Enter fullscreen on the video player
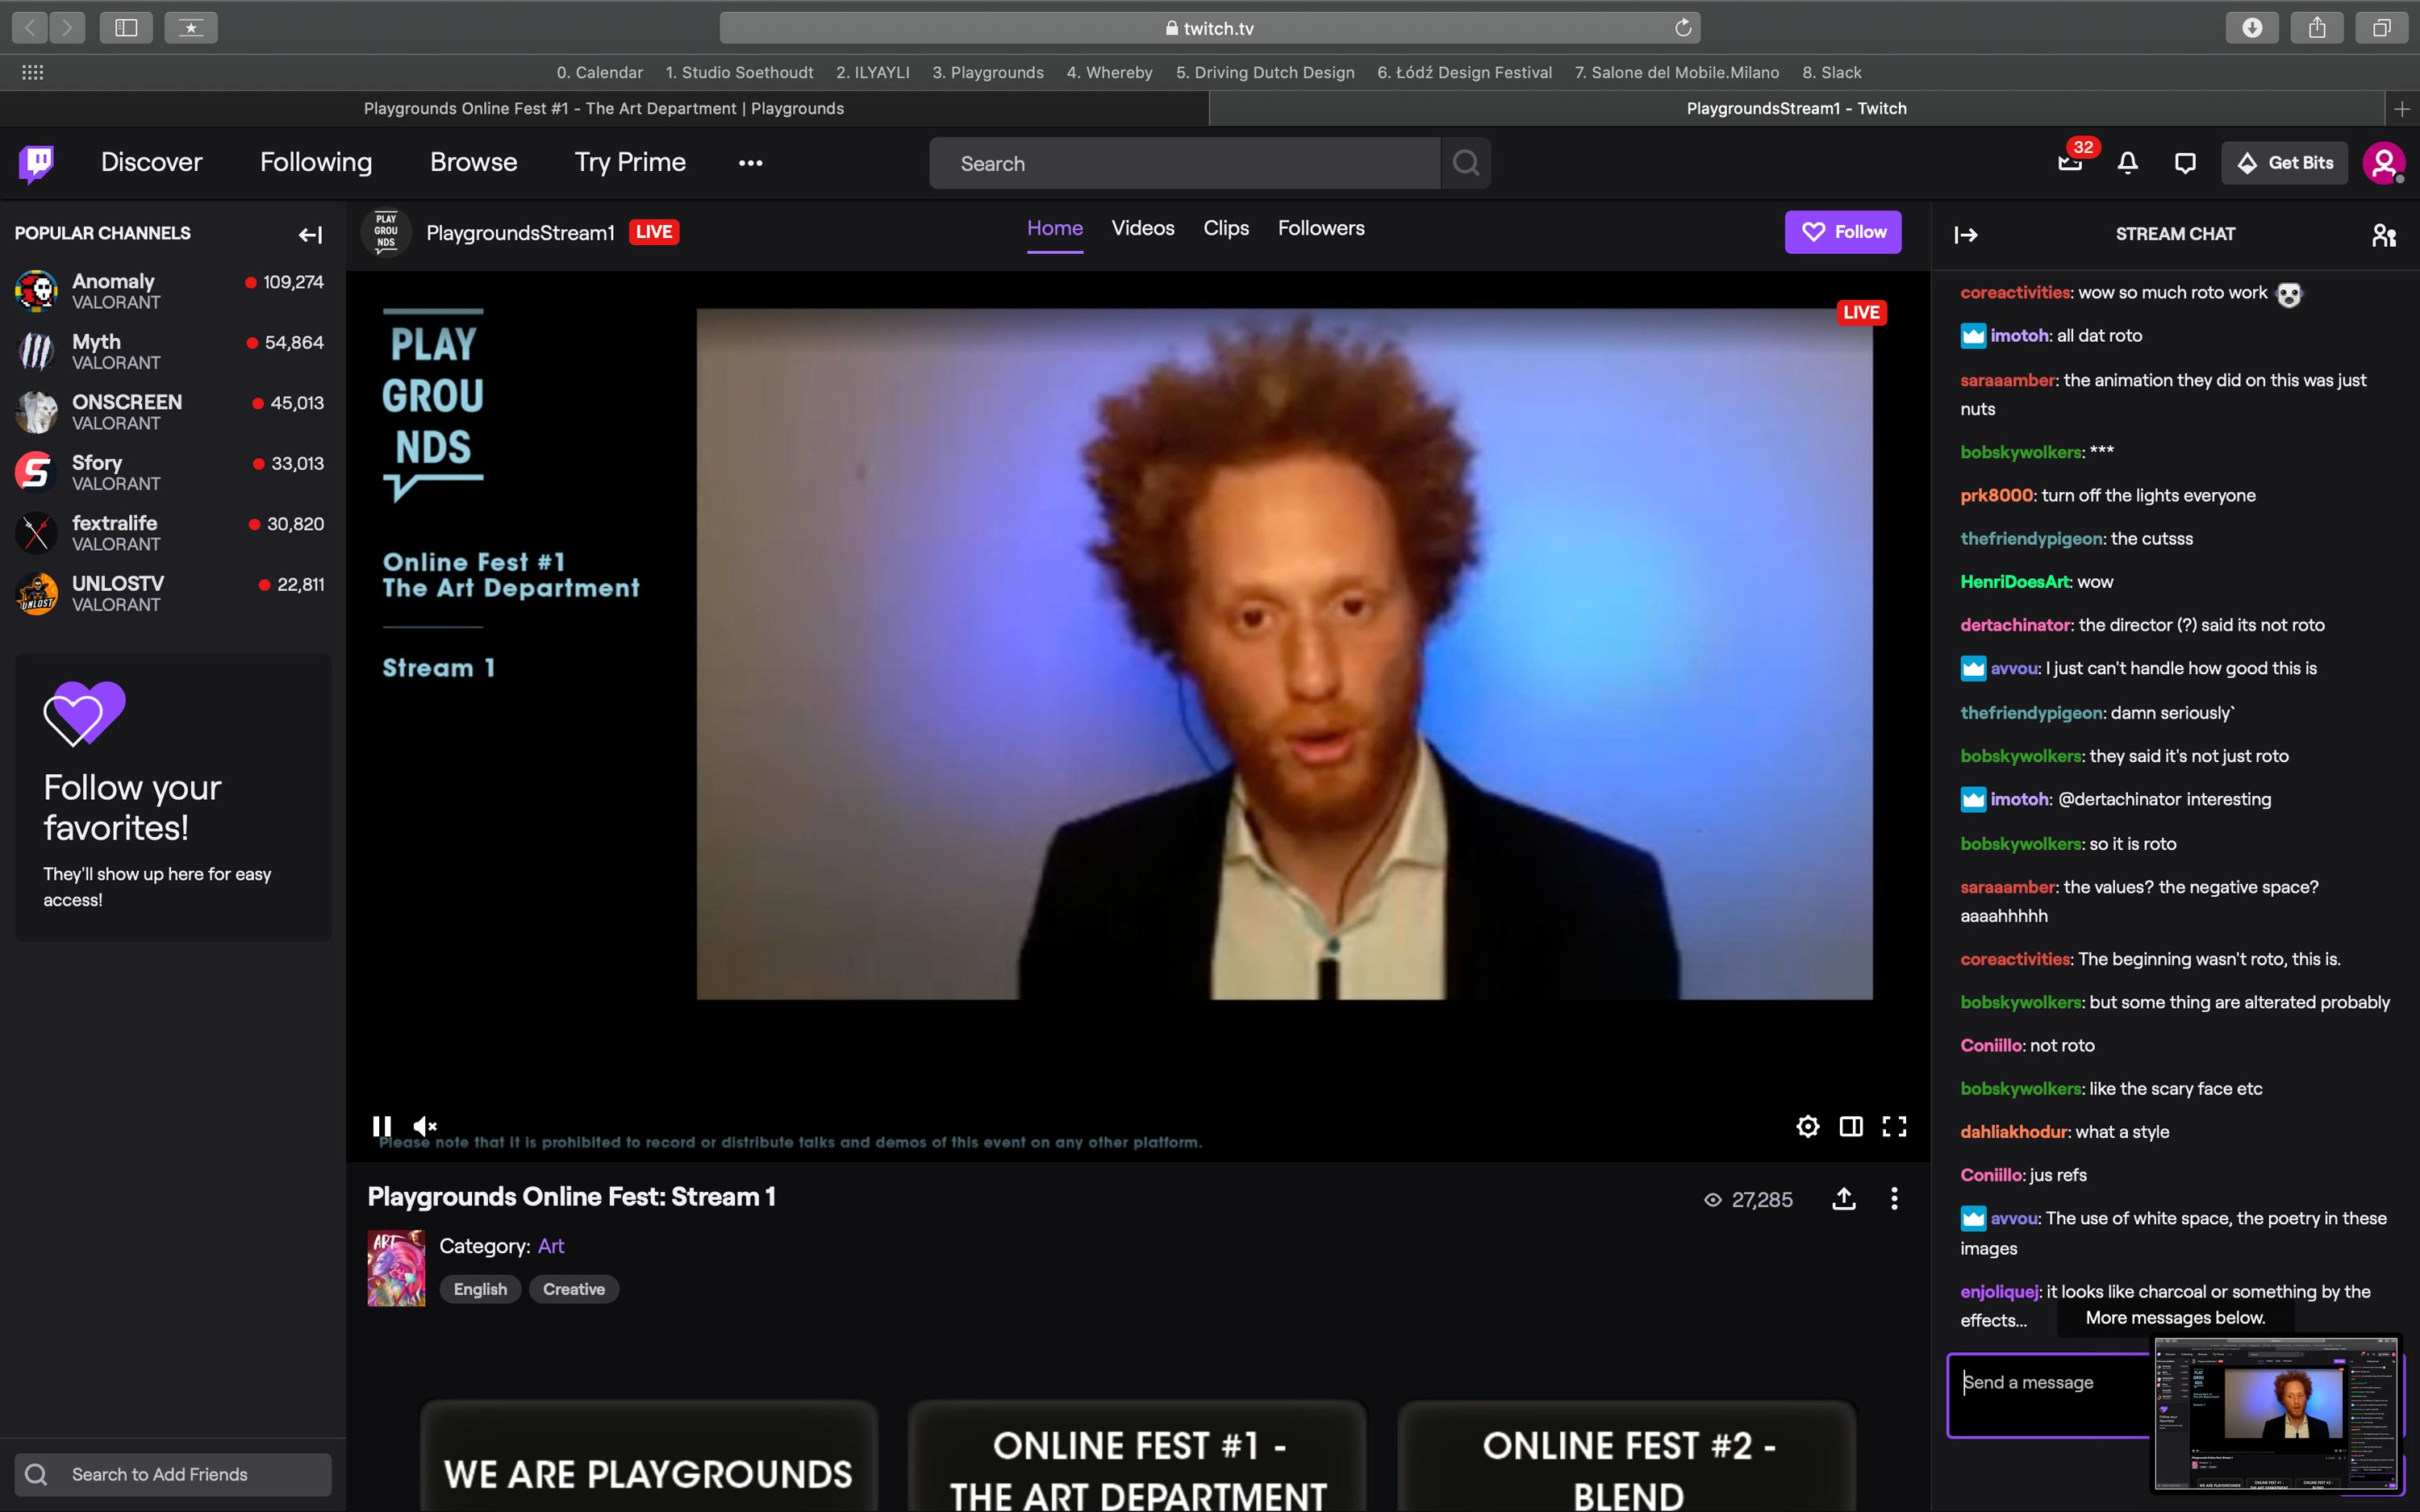Image resolution: width=2420 pixels, height=1512 pixels. pyautogui.click(x=1894, y=1126)
